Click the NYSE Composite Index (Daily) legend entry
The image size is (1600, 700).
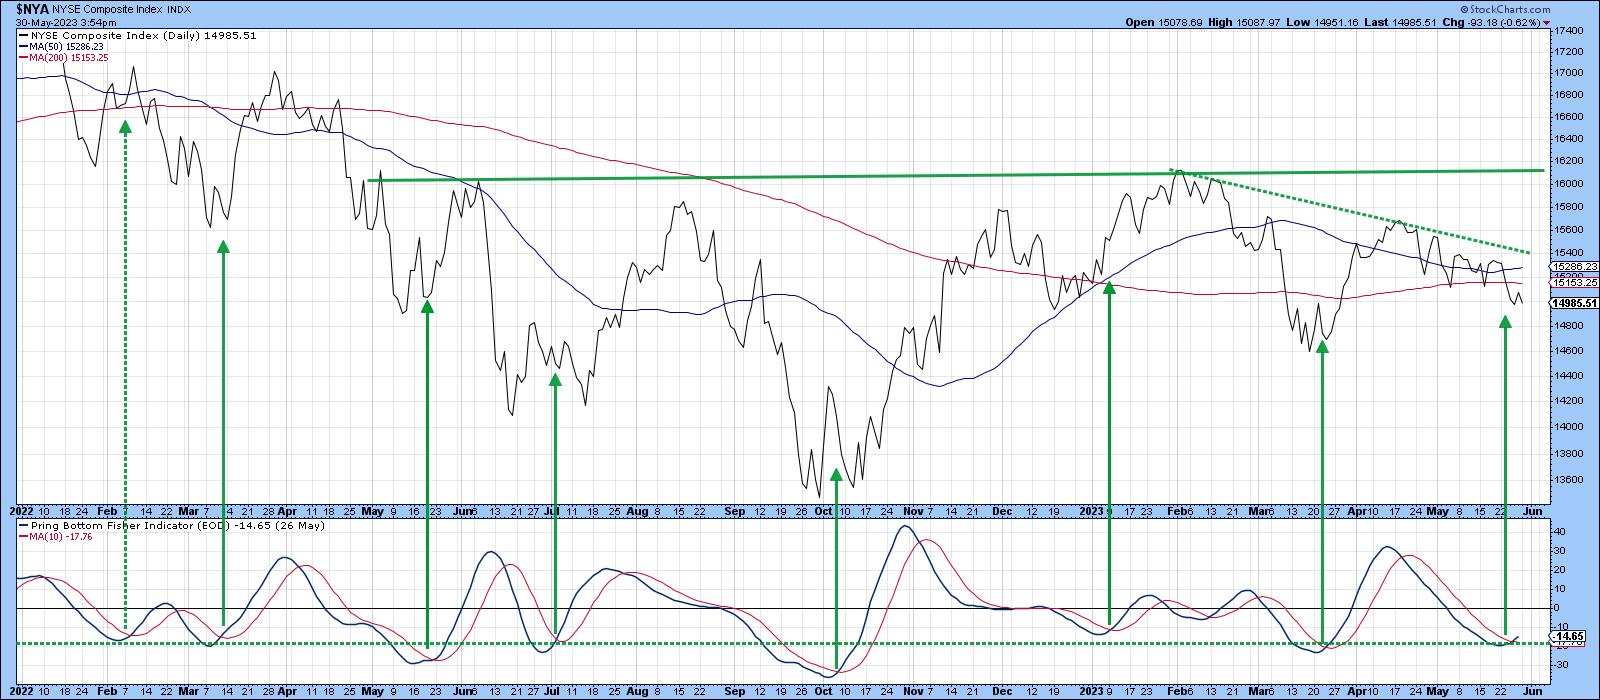(142, 35)
